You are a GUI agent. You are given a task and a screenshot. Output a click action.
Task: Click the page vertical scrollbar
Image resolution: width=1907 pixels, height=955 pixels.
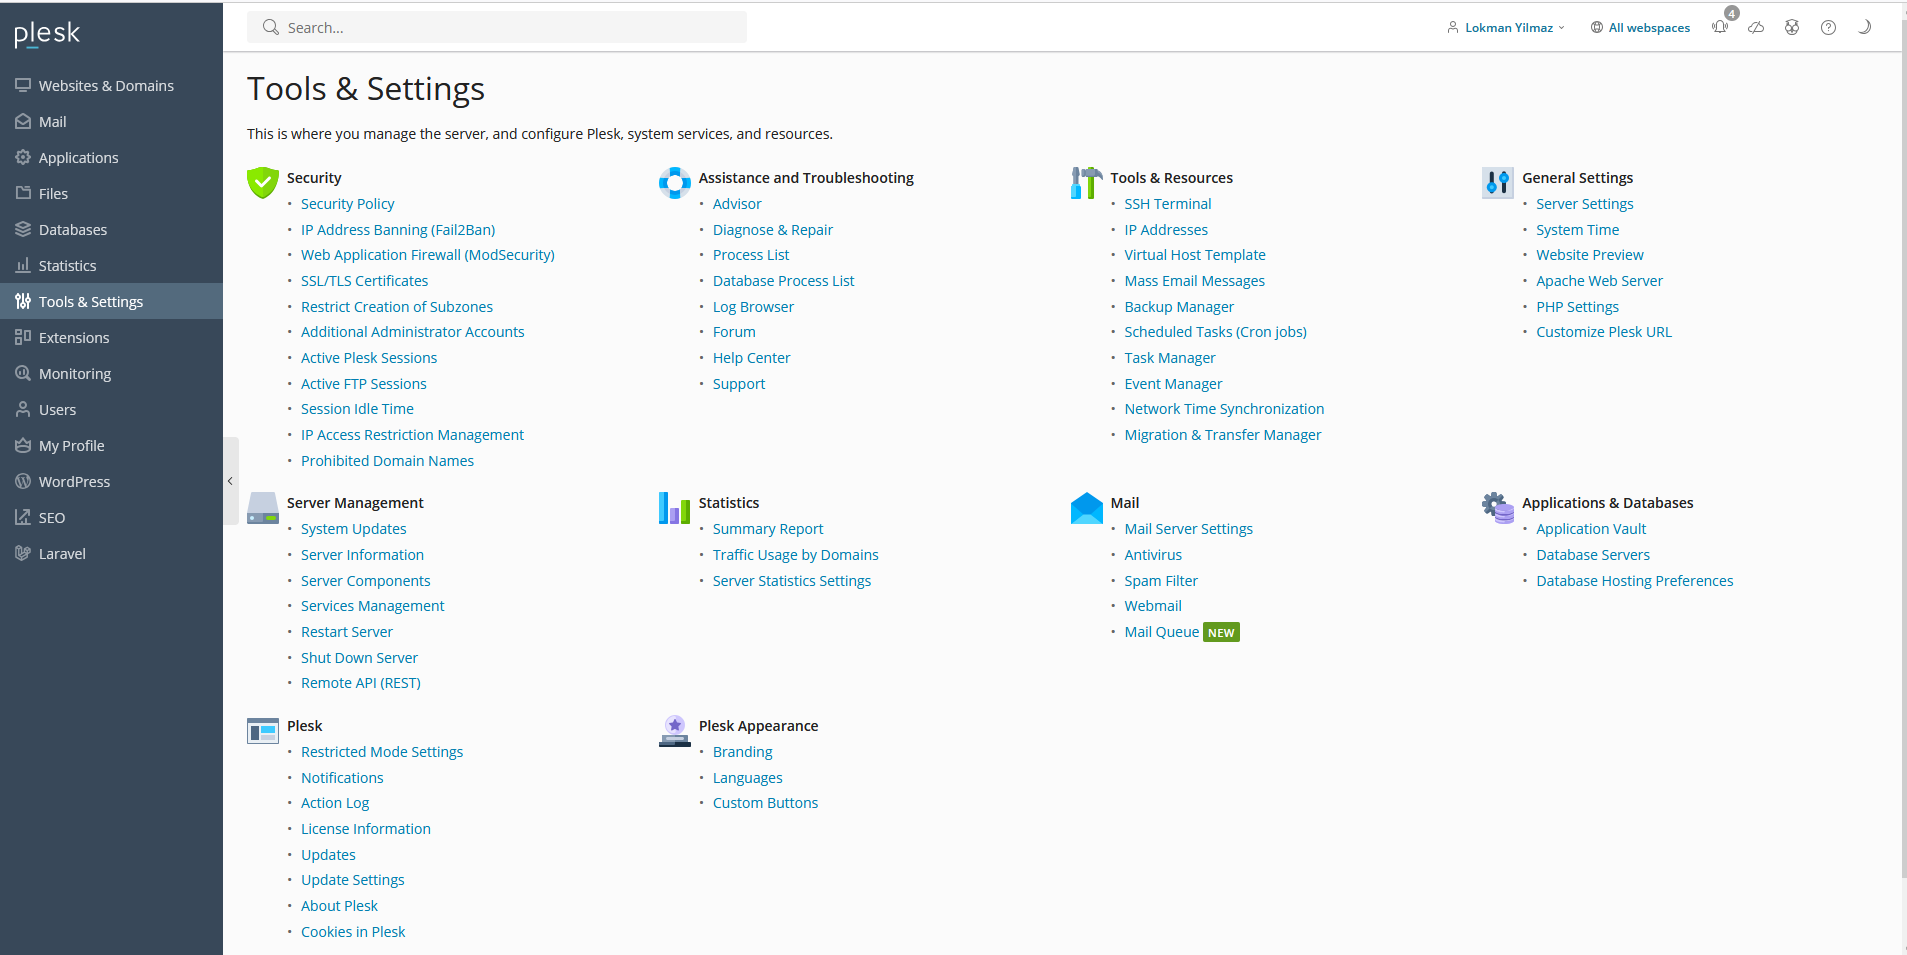coord(1903,450)
